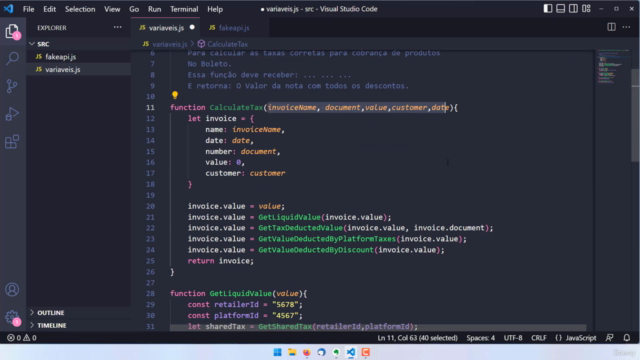The height and width of the screenshot is (360, 640).
Task: Select the variaveis.js editor tab
Action: (166, 28)
